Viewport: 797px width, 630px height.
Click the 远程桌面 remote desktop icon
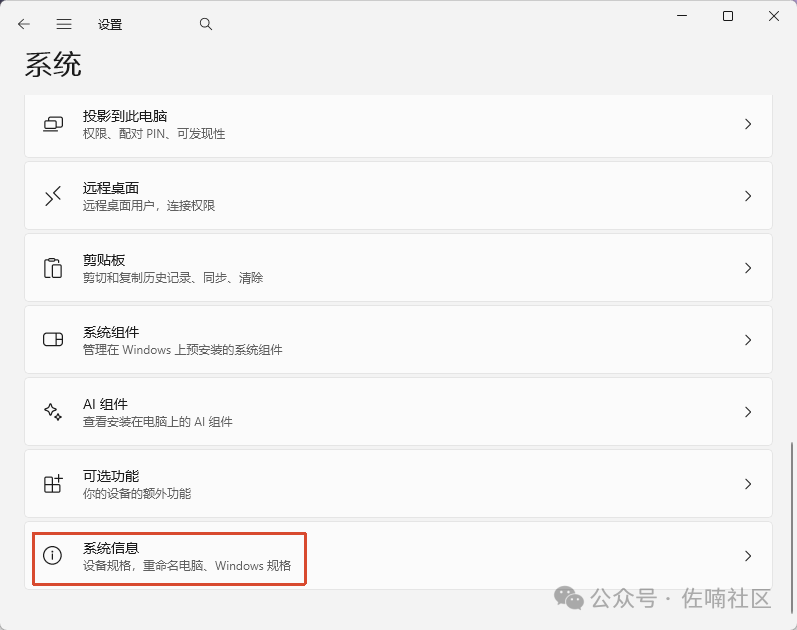tap(53, 196)
